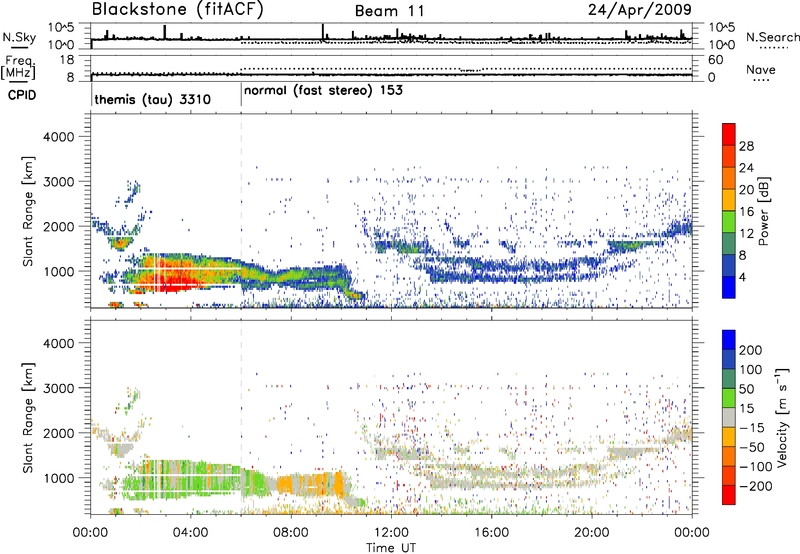Click the 'Slant Range [km]' label of velocity panel
Viewport: 800px width, 554px height.
(x=28, y=417)
